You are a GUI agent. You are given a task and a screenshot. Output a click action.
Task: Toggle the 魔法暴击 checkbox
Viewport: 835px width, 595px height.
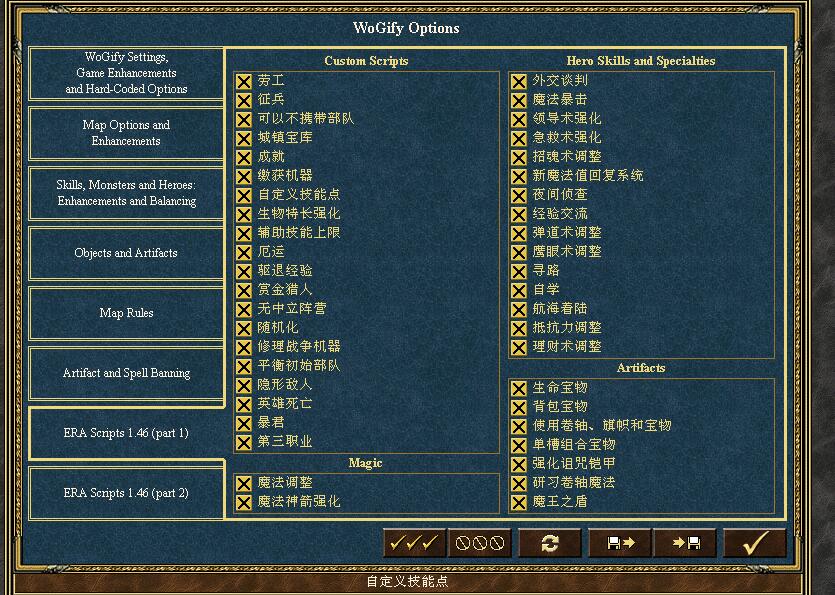[519, 101]
